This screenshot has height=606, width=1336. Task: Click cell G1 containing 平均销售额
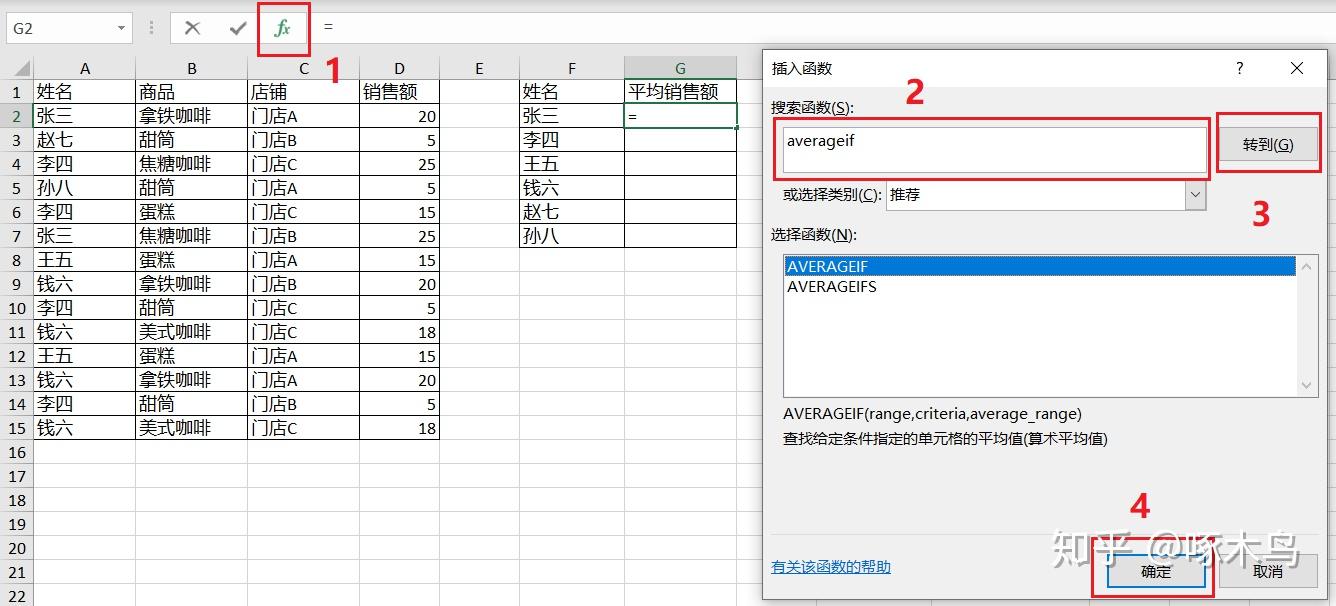[680, 92]
